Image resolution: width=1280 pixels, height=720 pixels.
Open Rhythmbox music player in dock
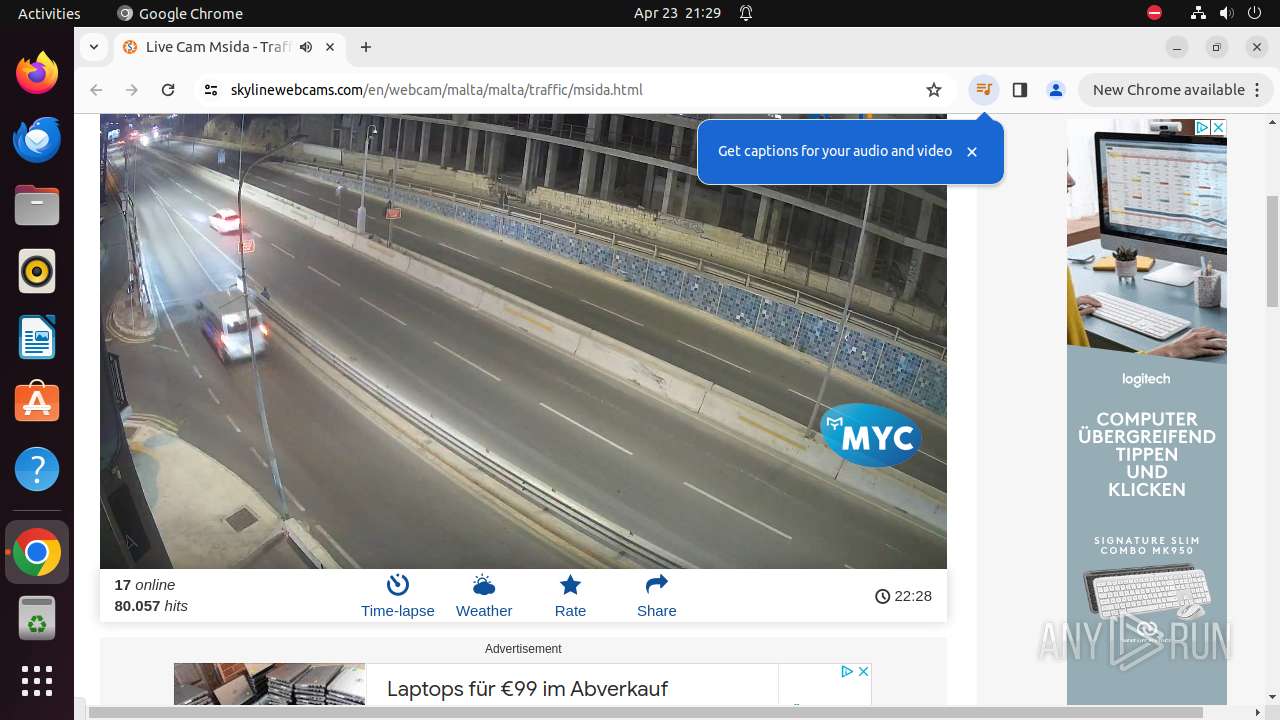pos(37,271)
